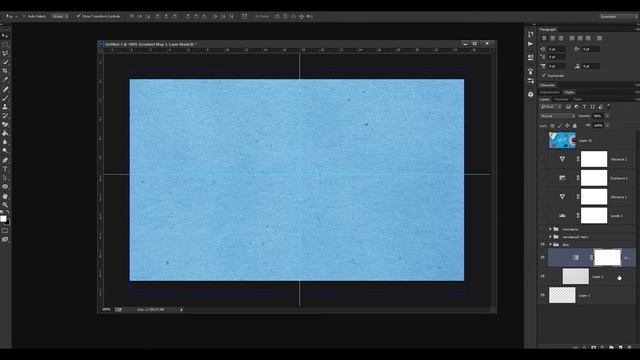Select the Exposure 1 layer mask thumbnail

pos(594,178)
